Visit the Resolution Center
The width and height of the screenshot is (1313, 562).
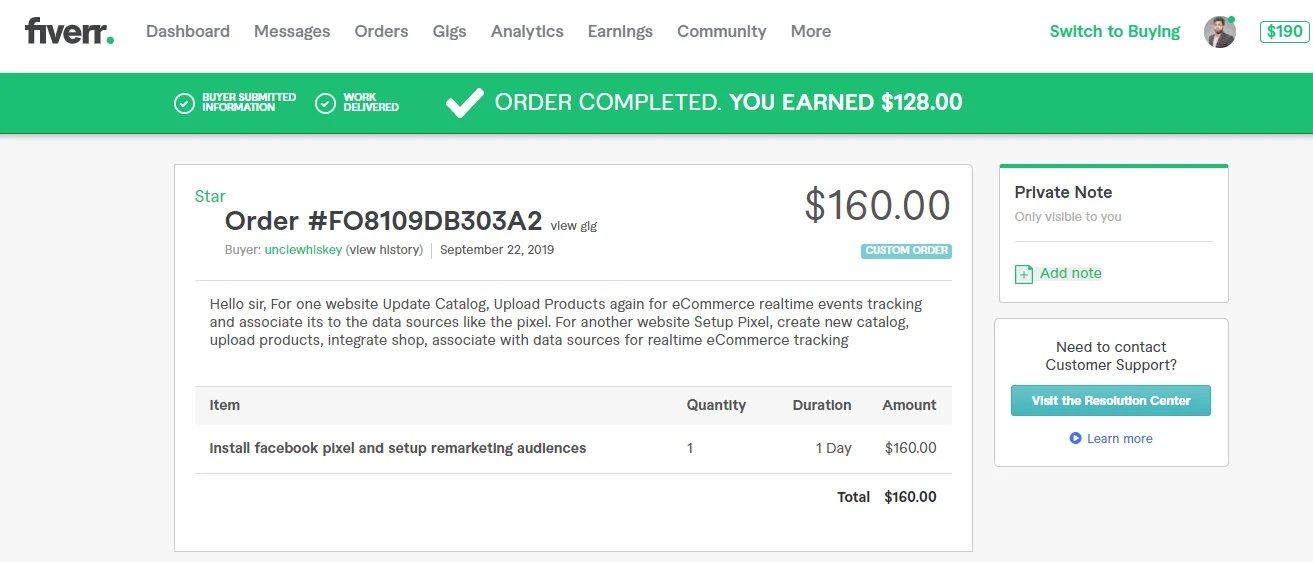pos(1110,401)
